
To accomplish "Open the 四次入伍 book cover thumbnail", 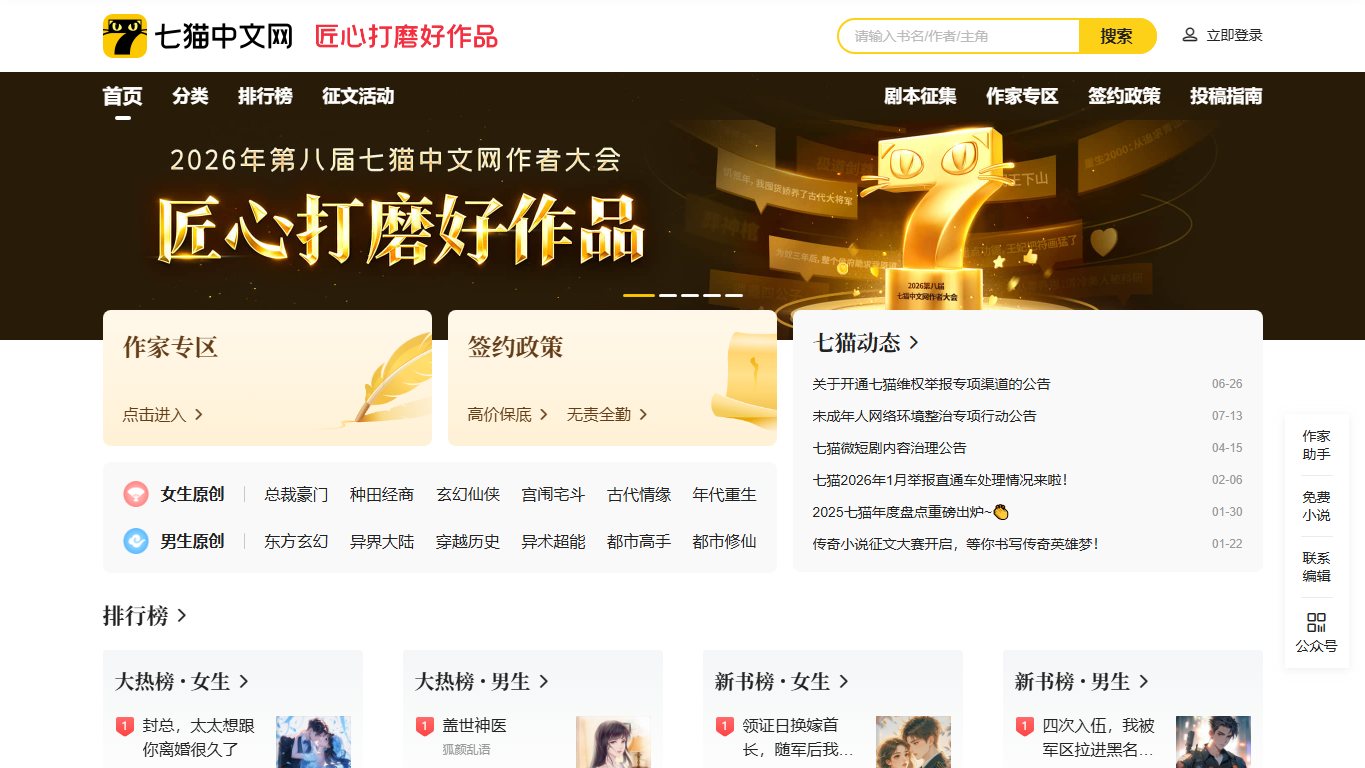I will (x=1213, y=742).
